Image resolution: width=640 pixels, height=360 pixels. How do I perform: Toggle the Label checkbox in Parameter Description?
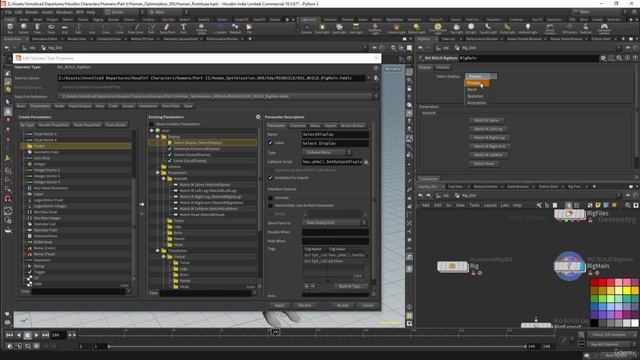(270, 143)
